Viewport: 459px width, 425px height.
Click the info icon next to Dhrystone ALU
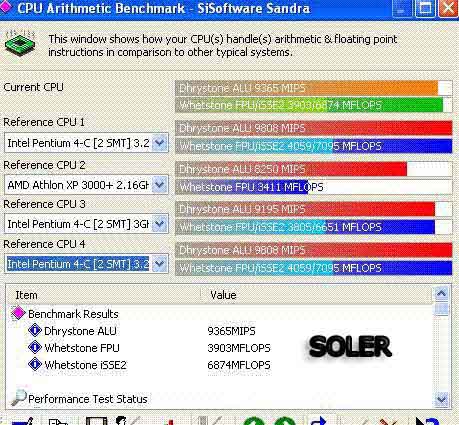coord(35,330)
